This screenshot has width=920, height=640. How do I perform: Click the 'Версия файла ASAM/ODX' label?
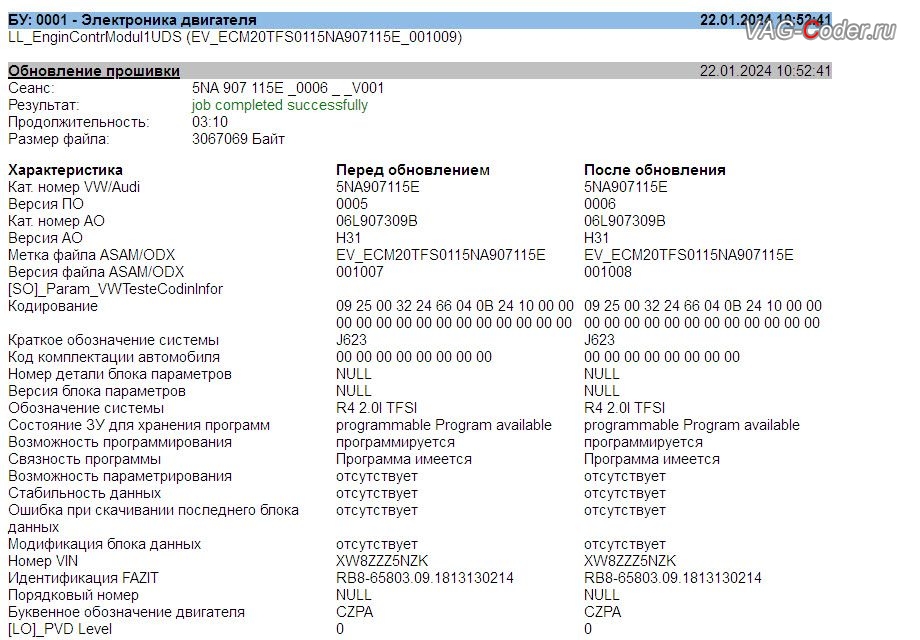96,272
